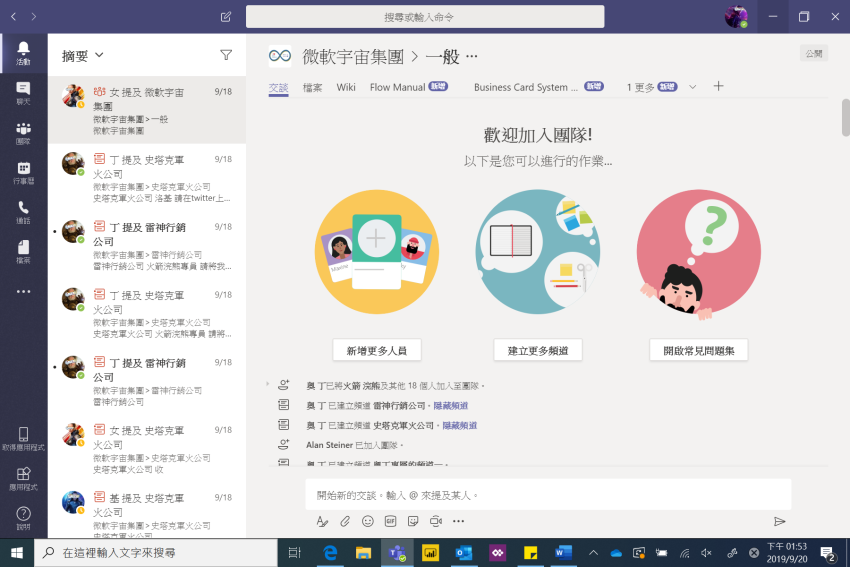Click the 新增更多人員 button
This screenshot has height=567, width=850.
tap(377, 350)
